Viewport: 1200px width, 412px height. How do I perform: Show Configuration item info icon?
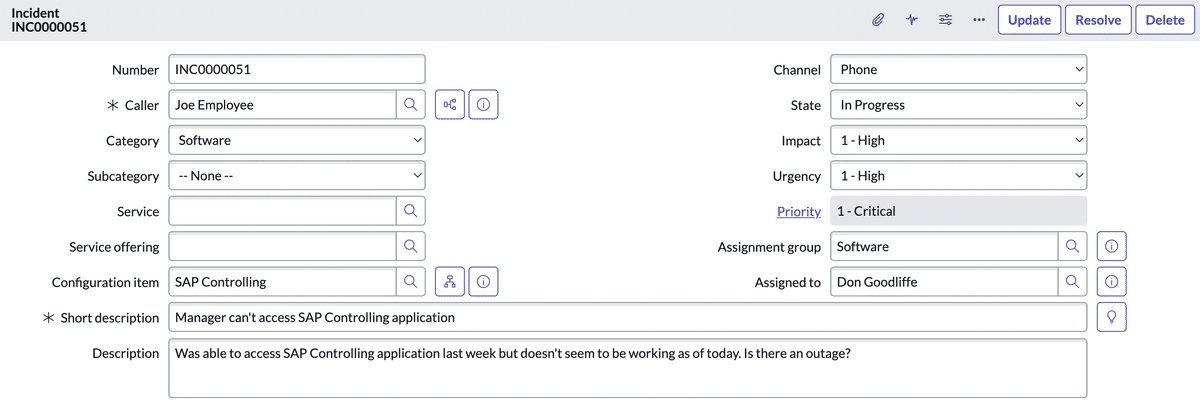483,282
